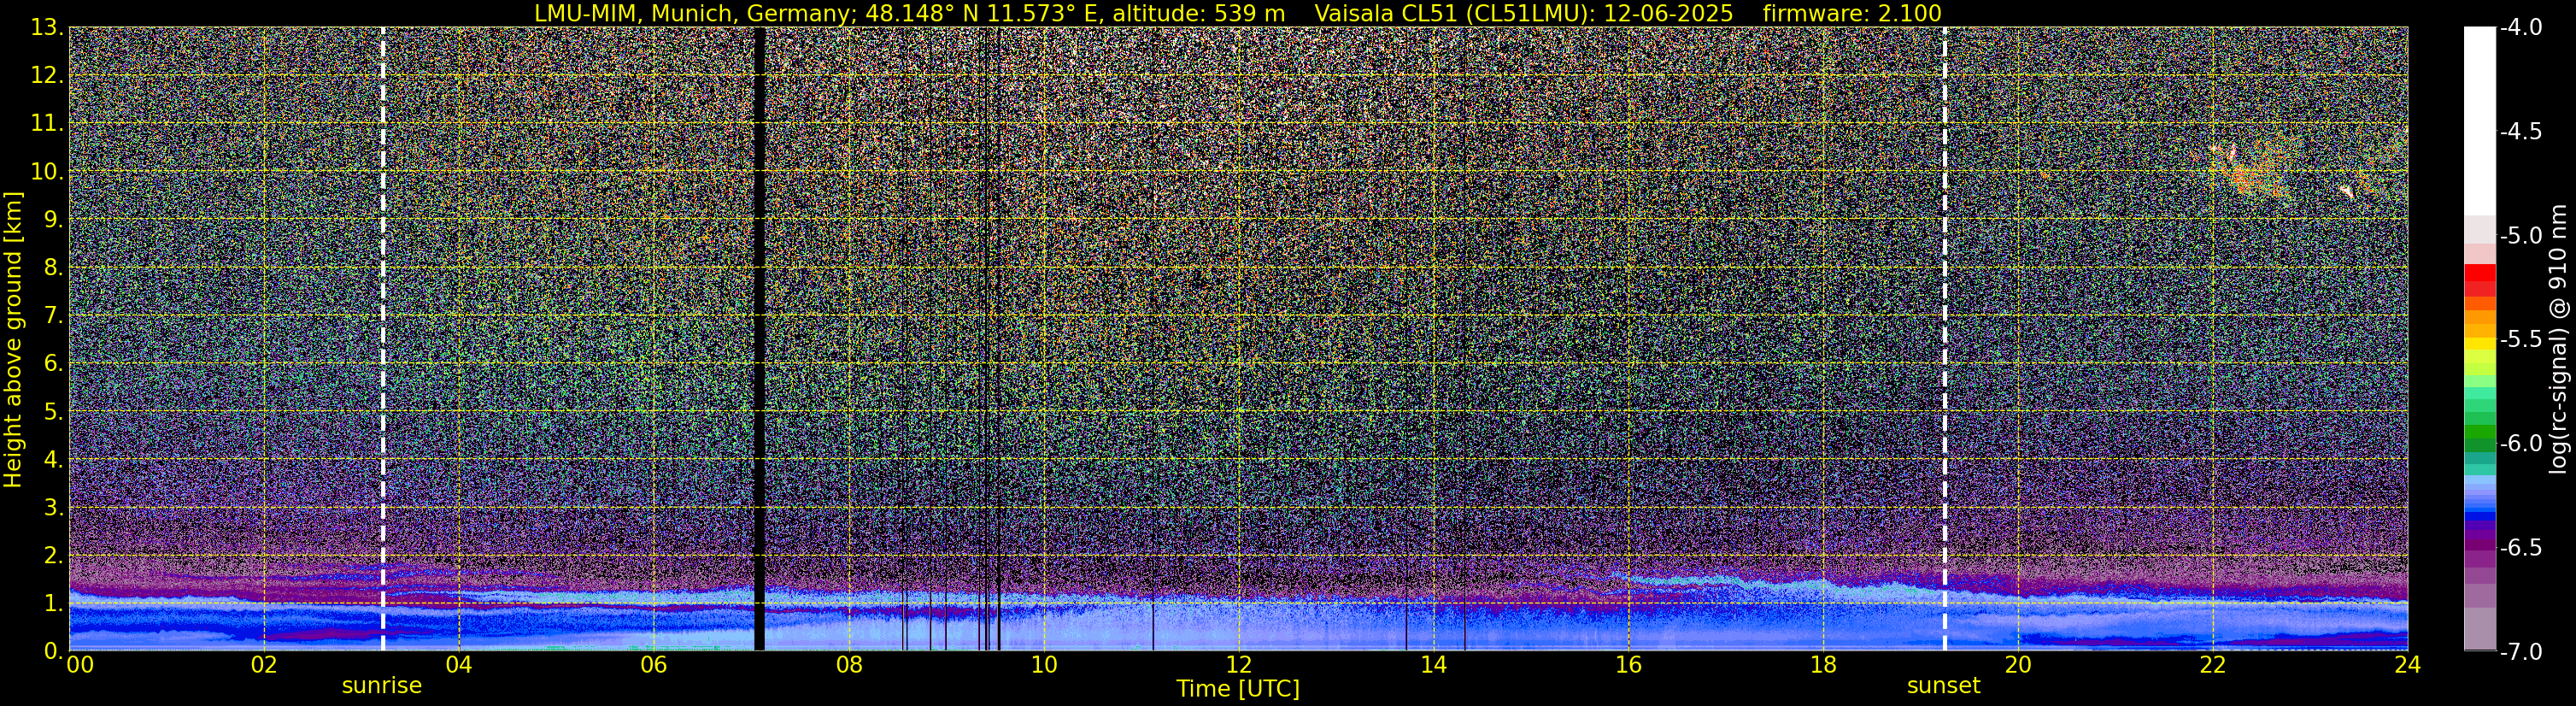2576x706 pixels.
Task: Click the y-axis tick label '11.'
Action: pos(48,123)
